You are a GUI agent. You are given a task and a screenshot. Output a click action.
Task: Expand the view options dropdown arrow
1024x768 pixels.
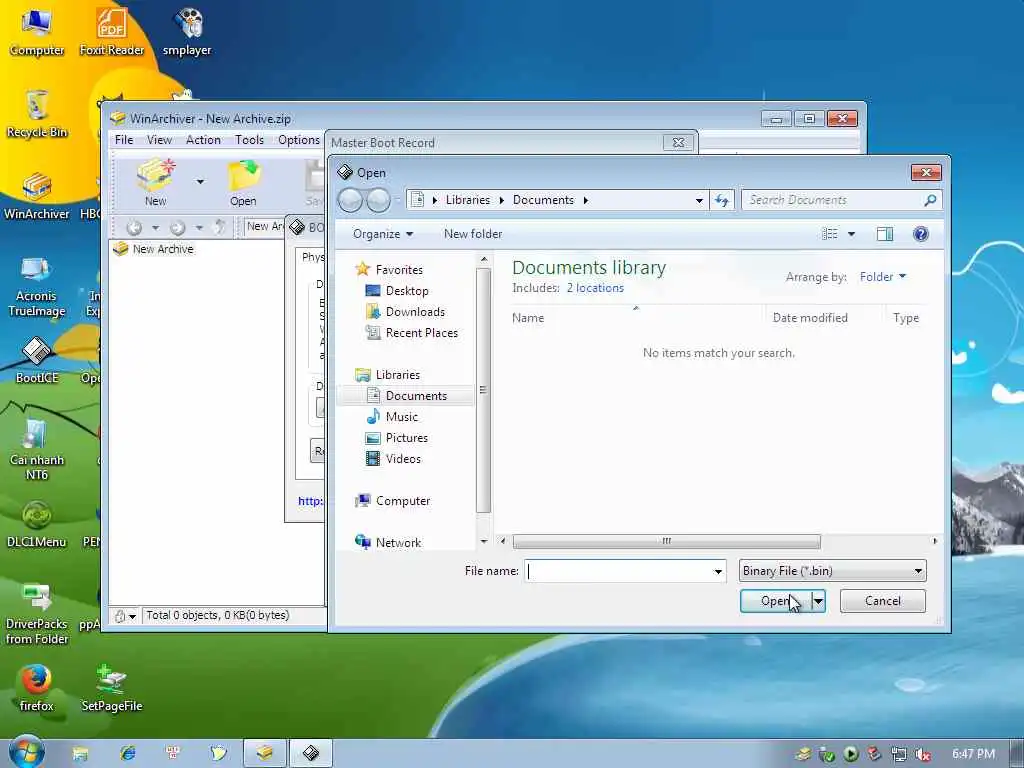pyautogui.click(x=851, y=234)
